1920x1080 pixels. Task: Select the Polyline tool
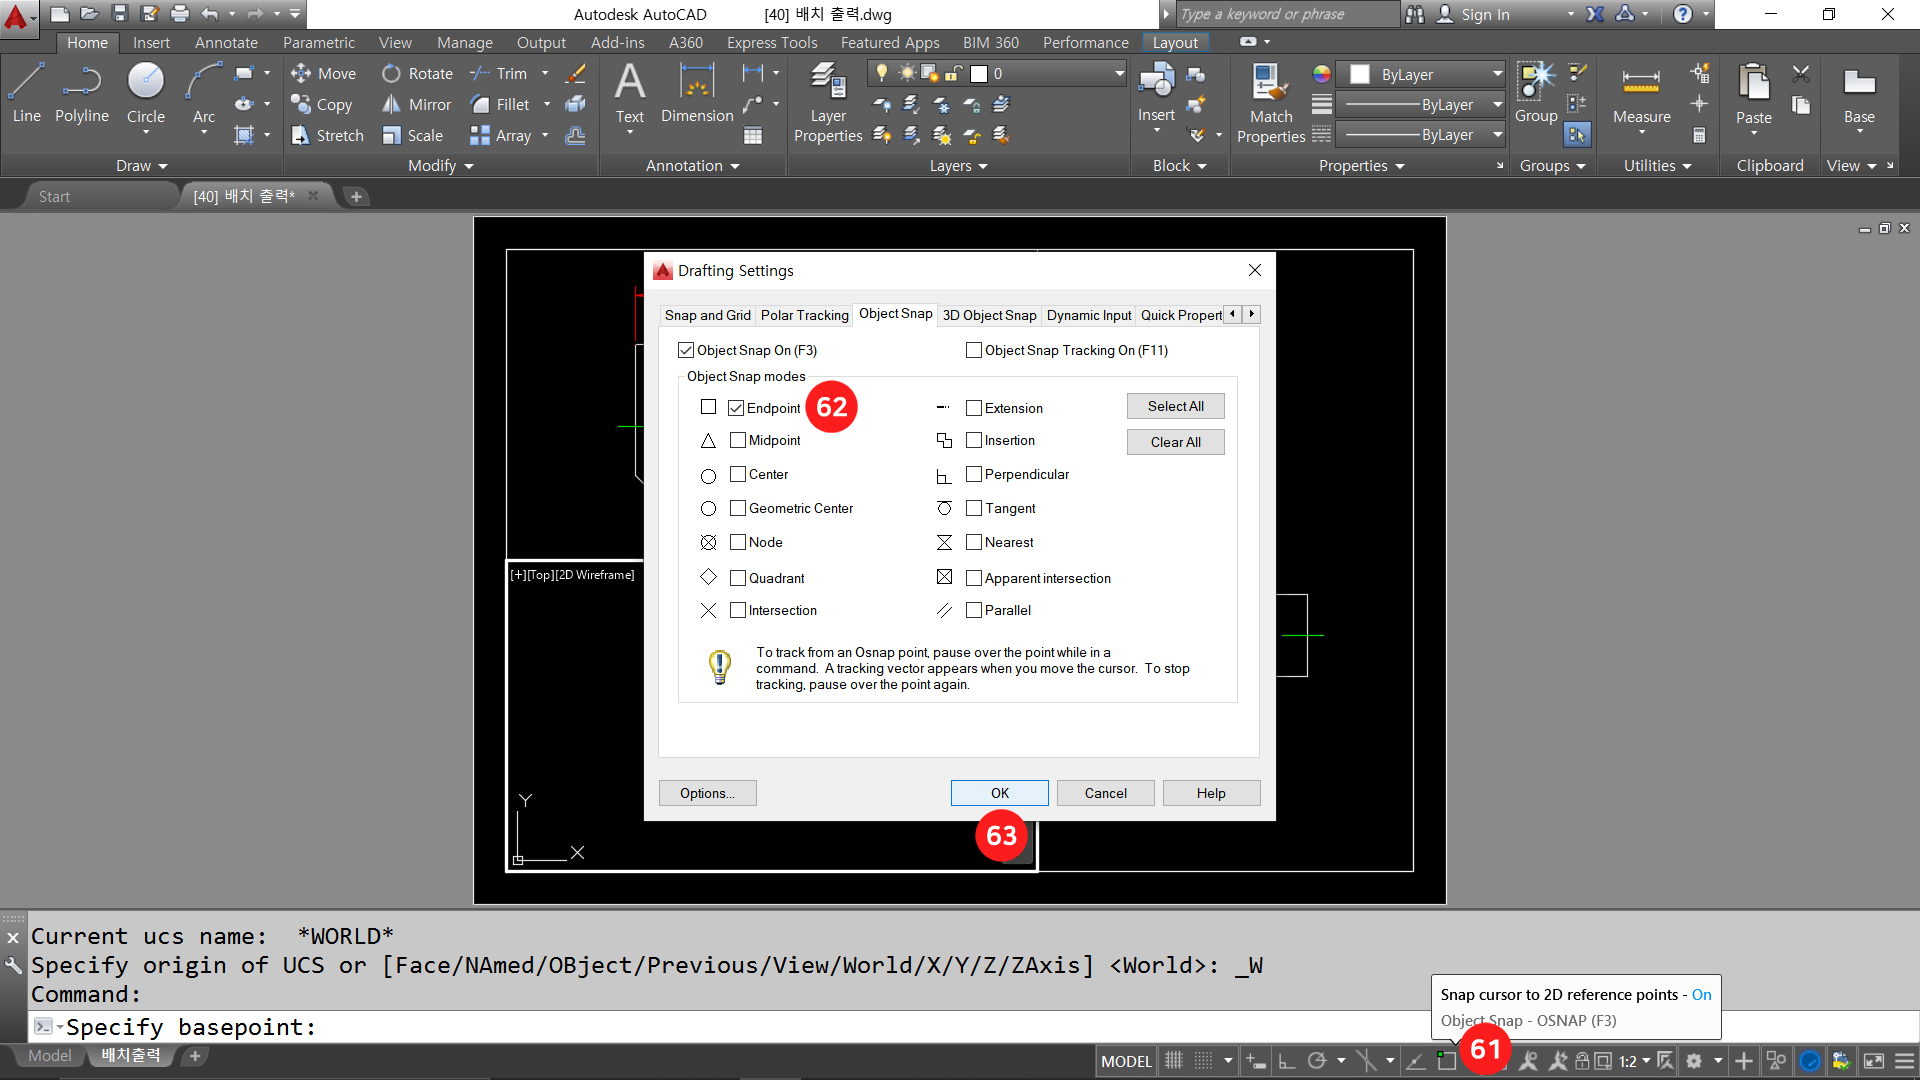coord(82,92)
